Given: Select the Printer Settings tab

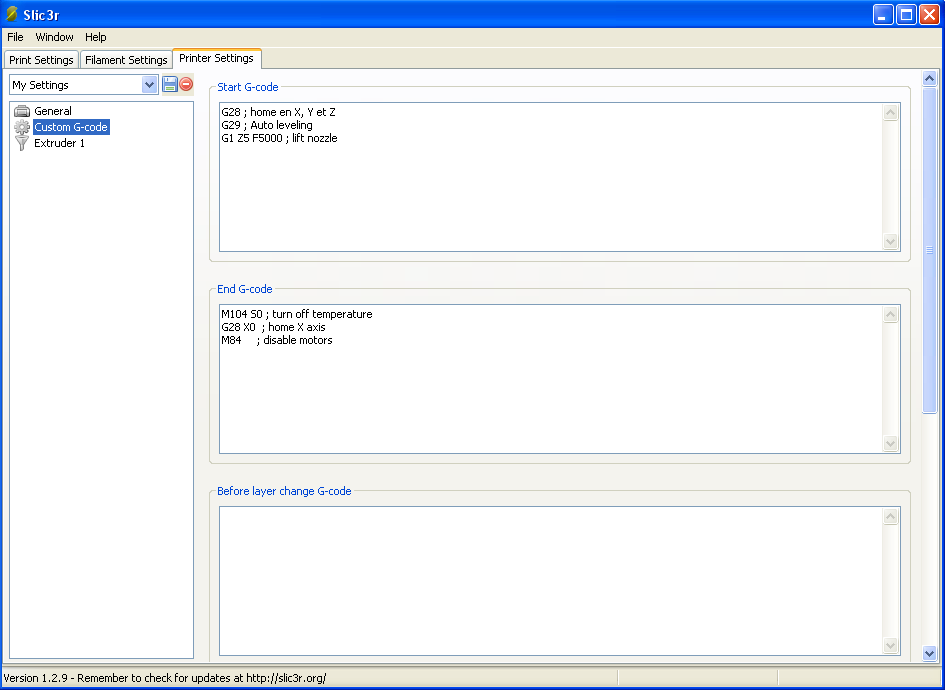Looking at the screenshot, I should point(216,58).
